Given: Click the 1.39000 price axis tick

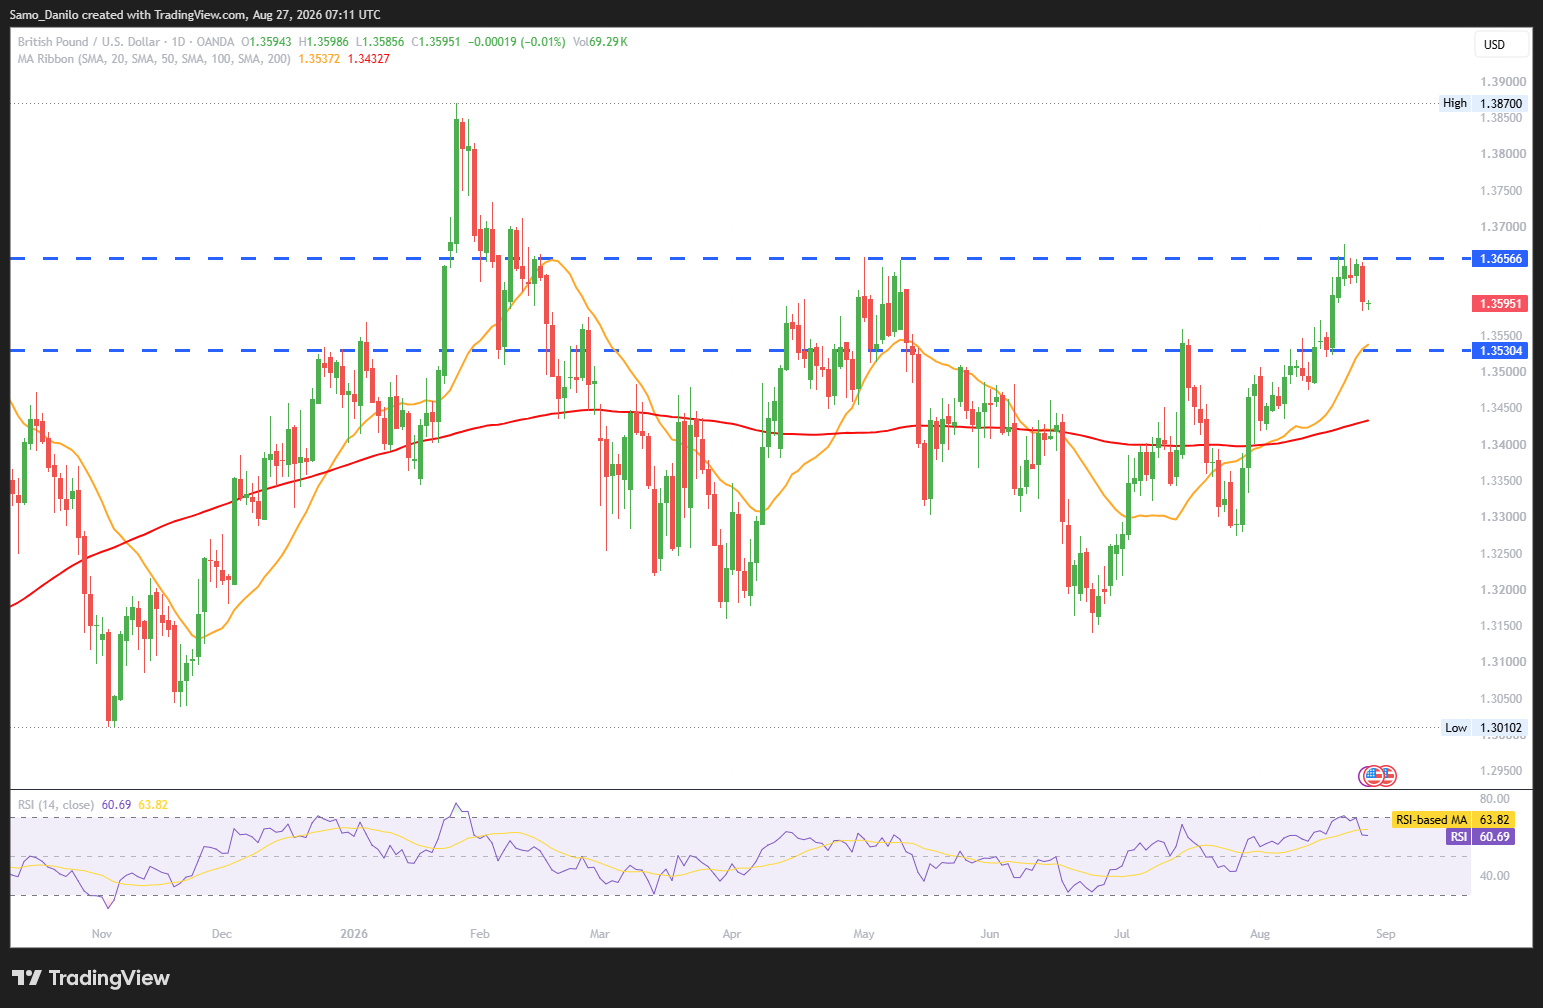Looking at the screenshot, I should coord(1503,82).
